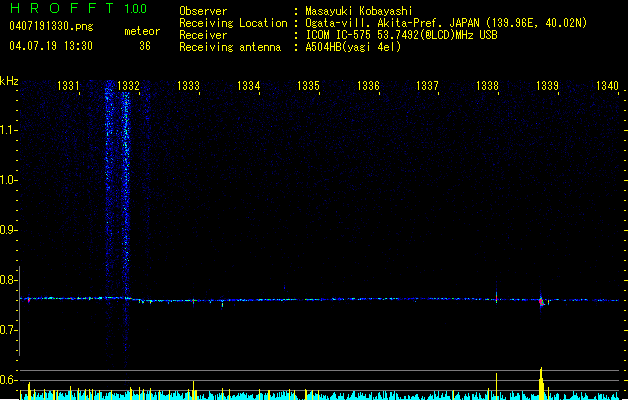Click the 0.6 kHz frequency axis label
The image size is (629, 400).
8,380
